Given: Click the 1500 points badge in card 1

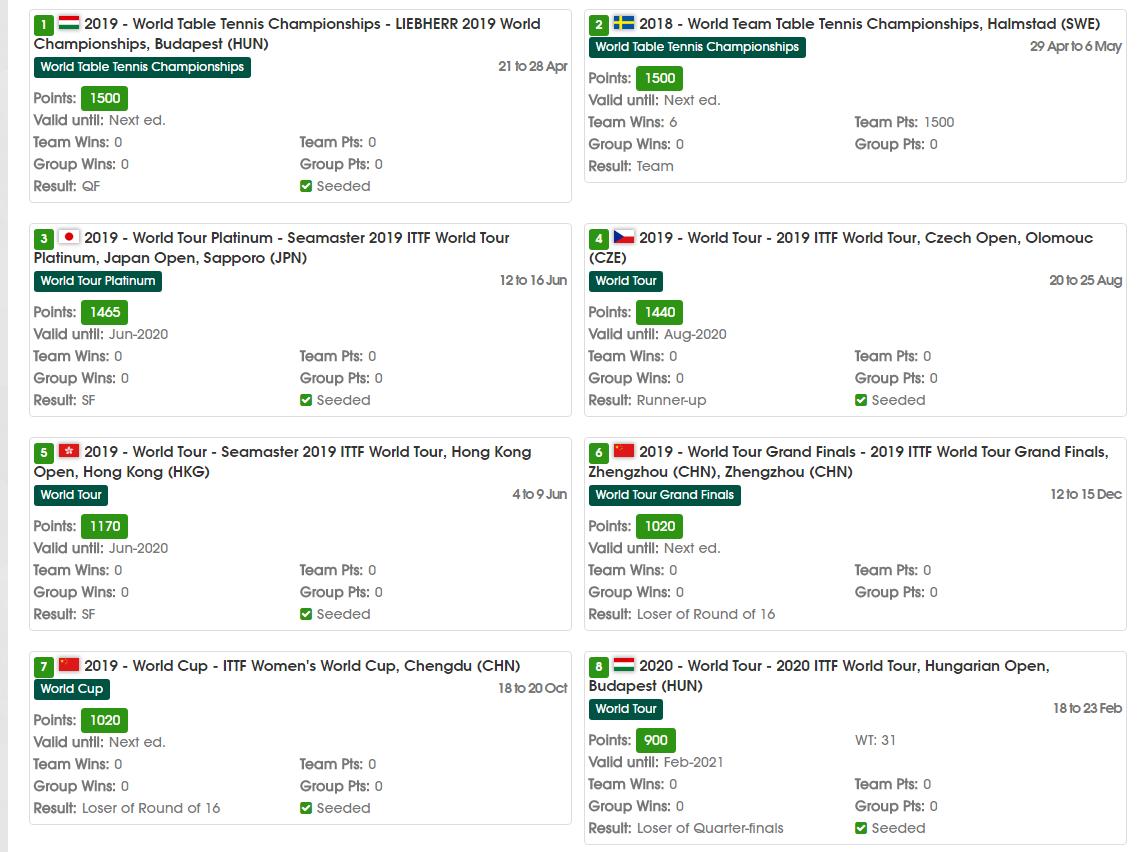Looking at the screenshot, I should pos(105,98).
